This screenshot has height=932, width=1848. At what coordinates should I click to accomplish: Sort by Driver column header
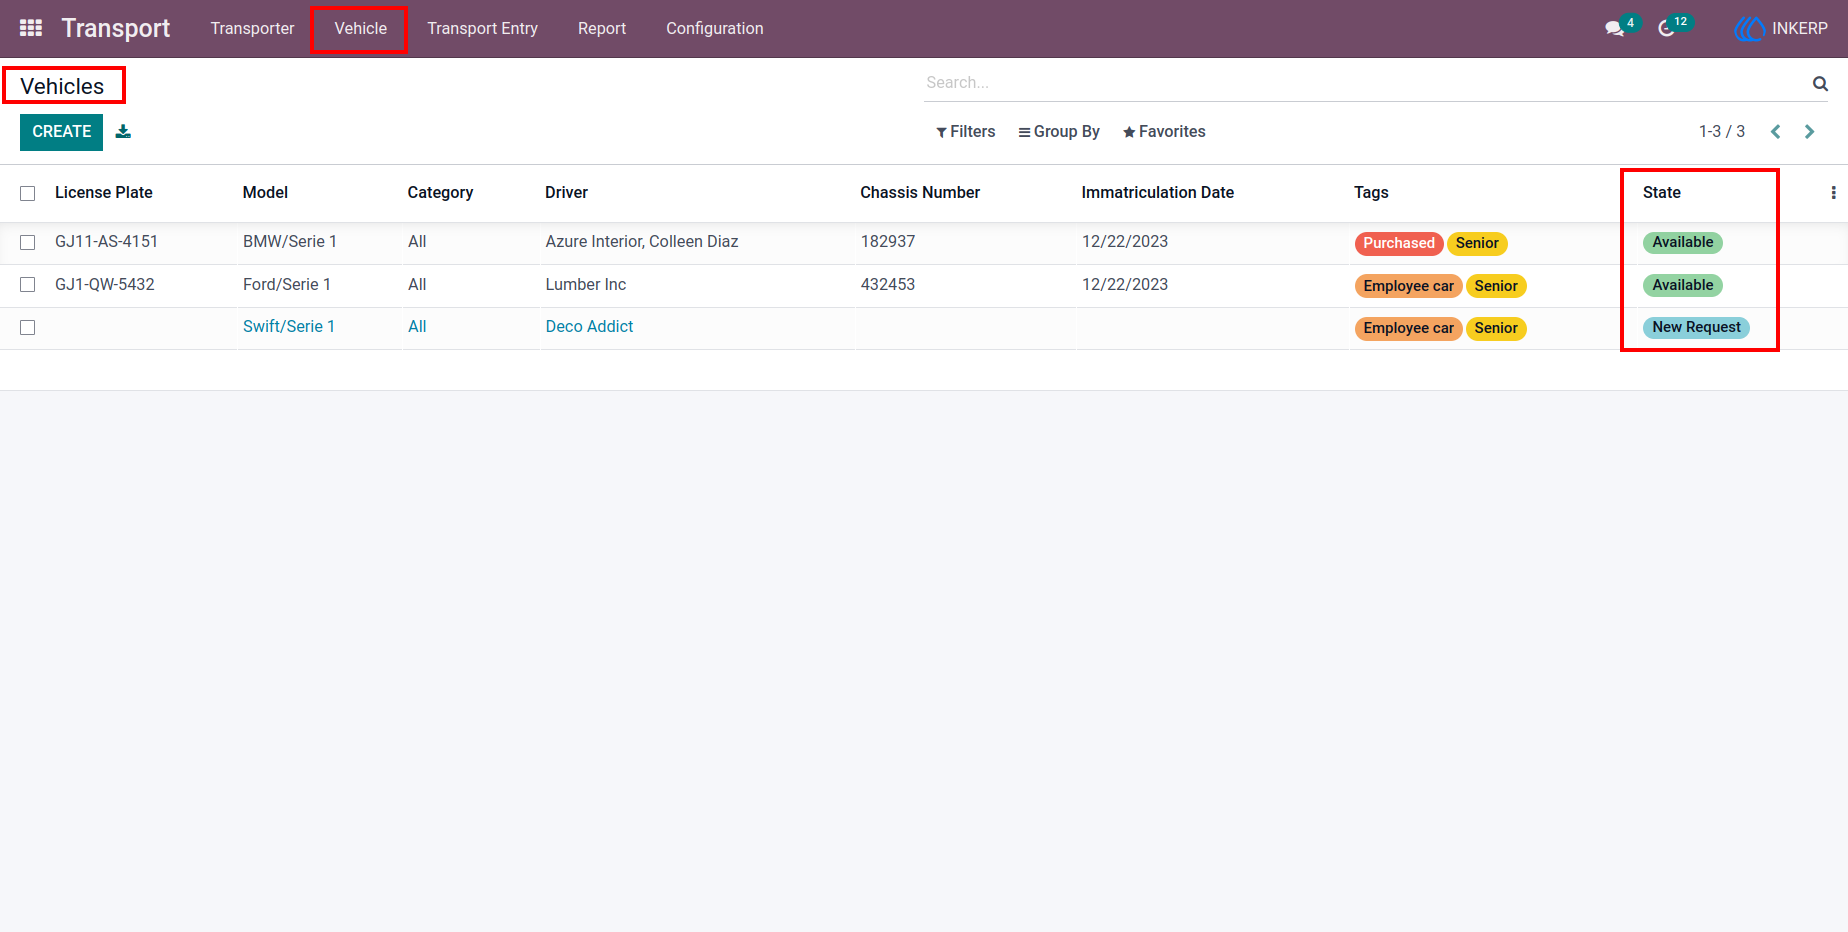click(x=566, y=192)
